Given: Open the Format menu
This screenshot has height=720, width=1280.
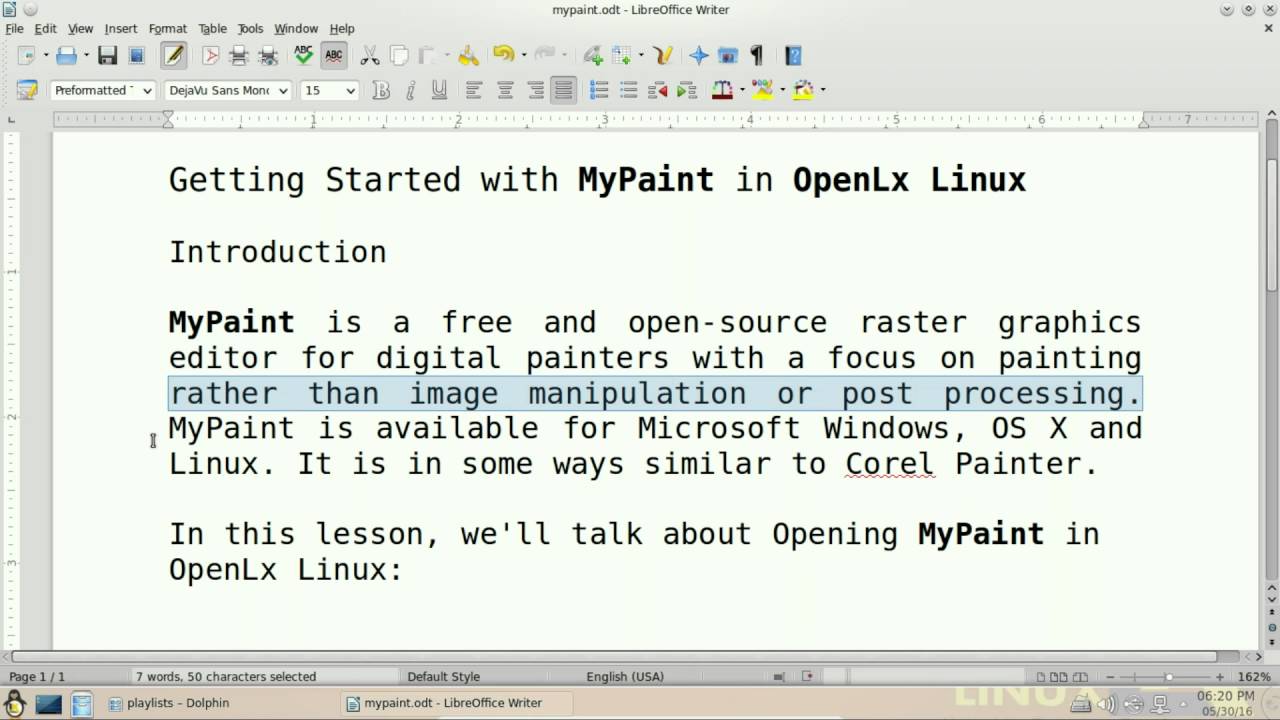Looking at the screenshot, I should (x=168, y=28).
